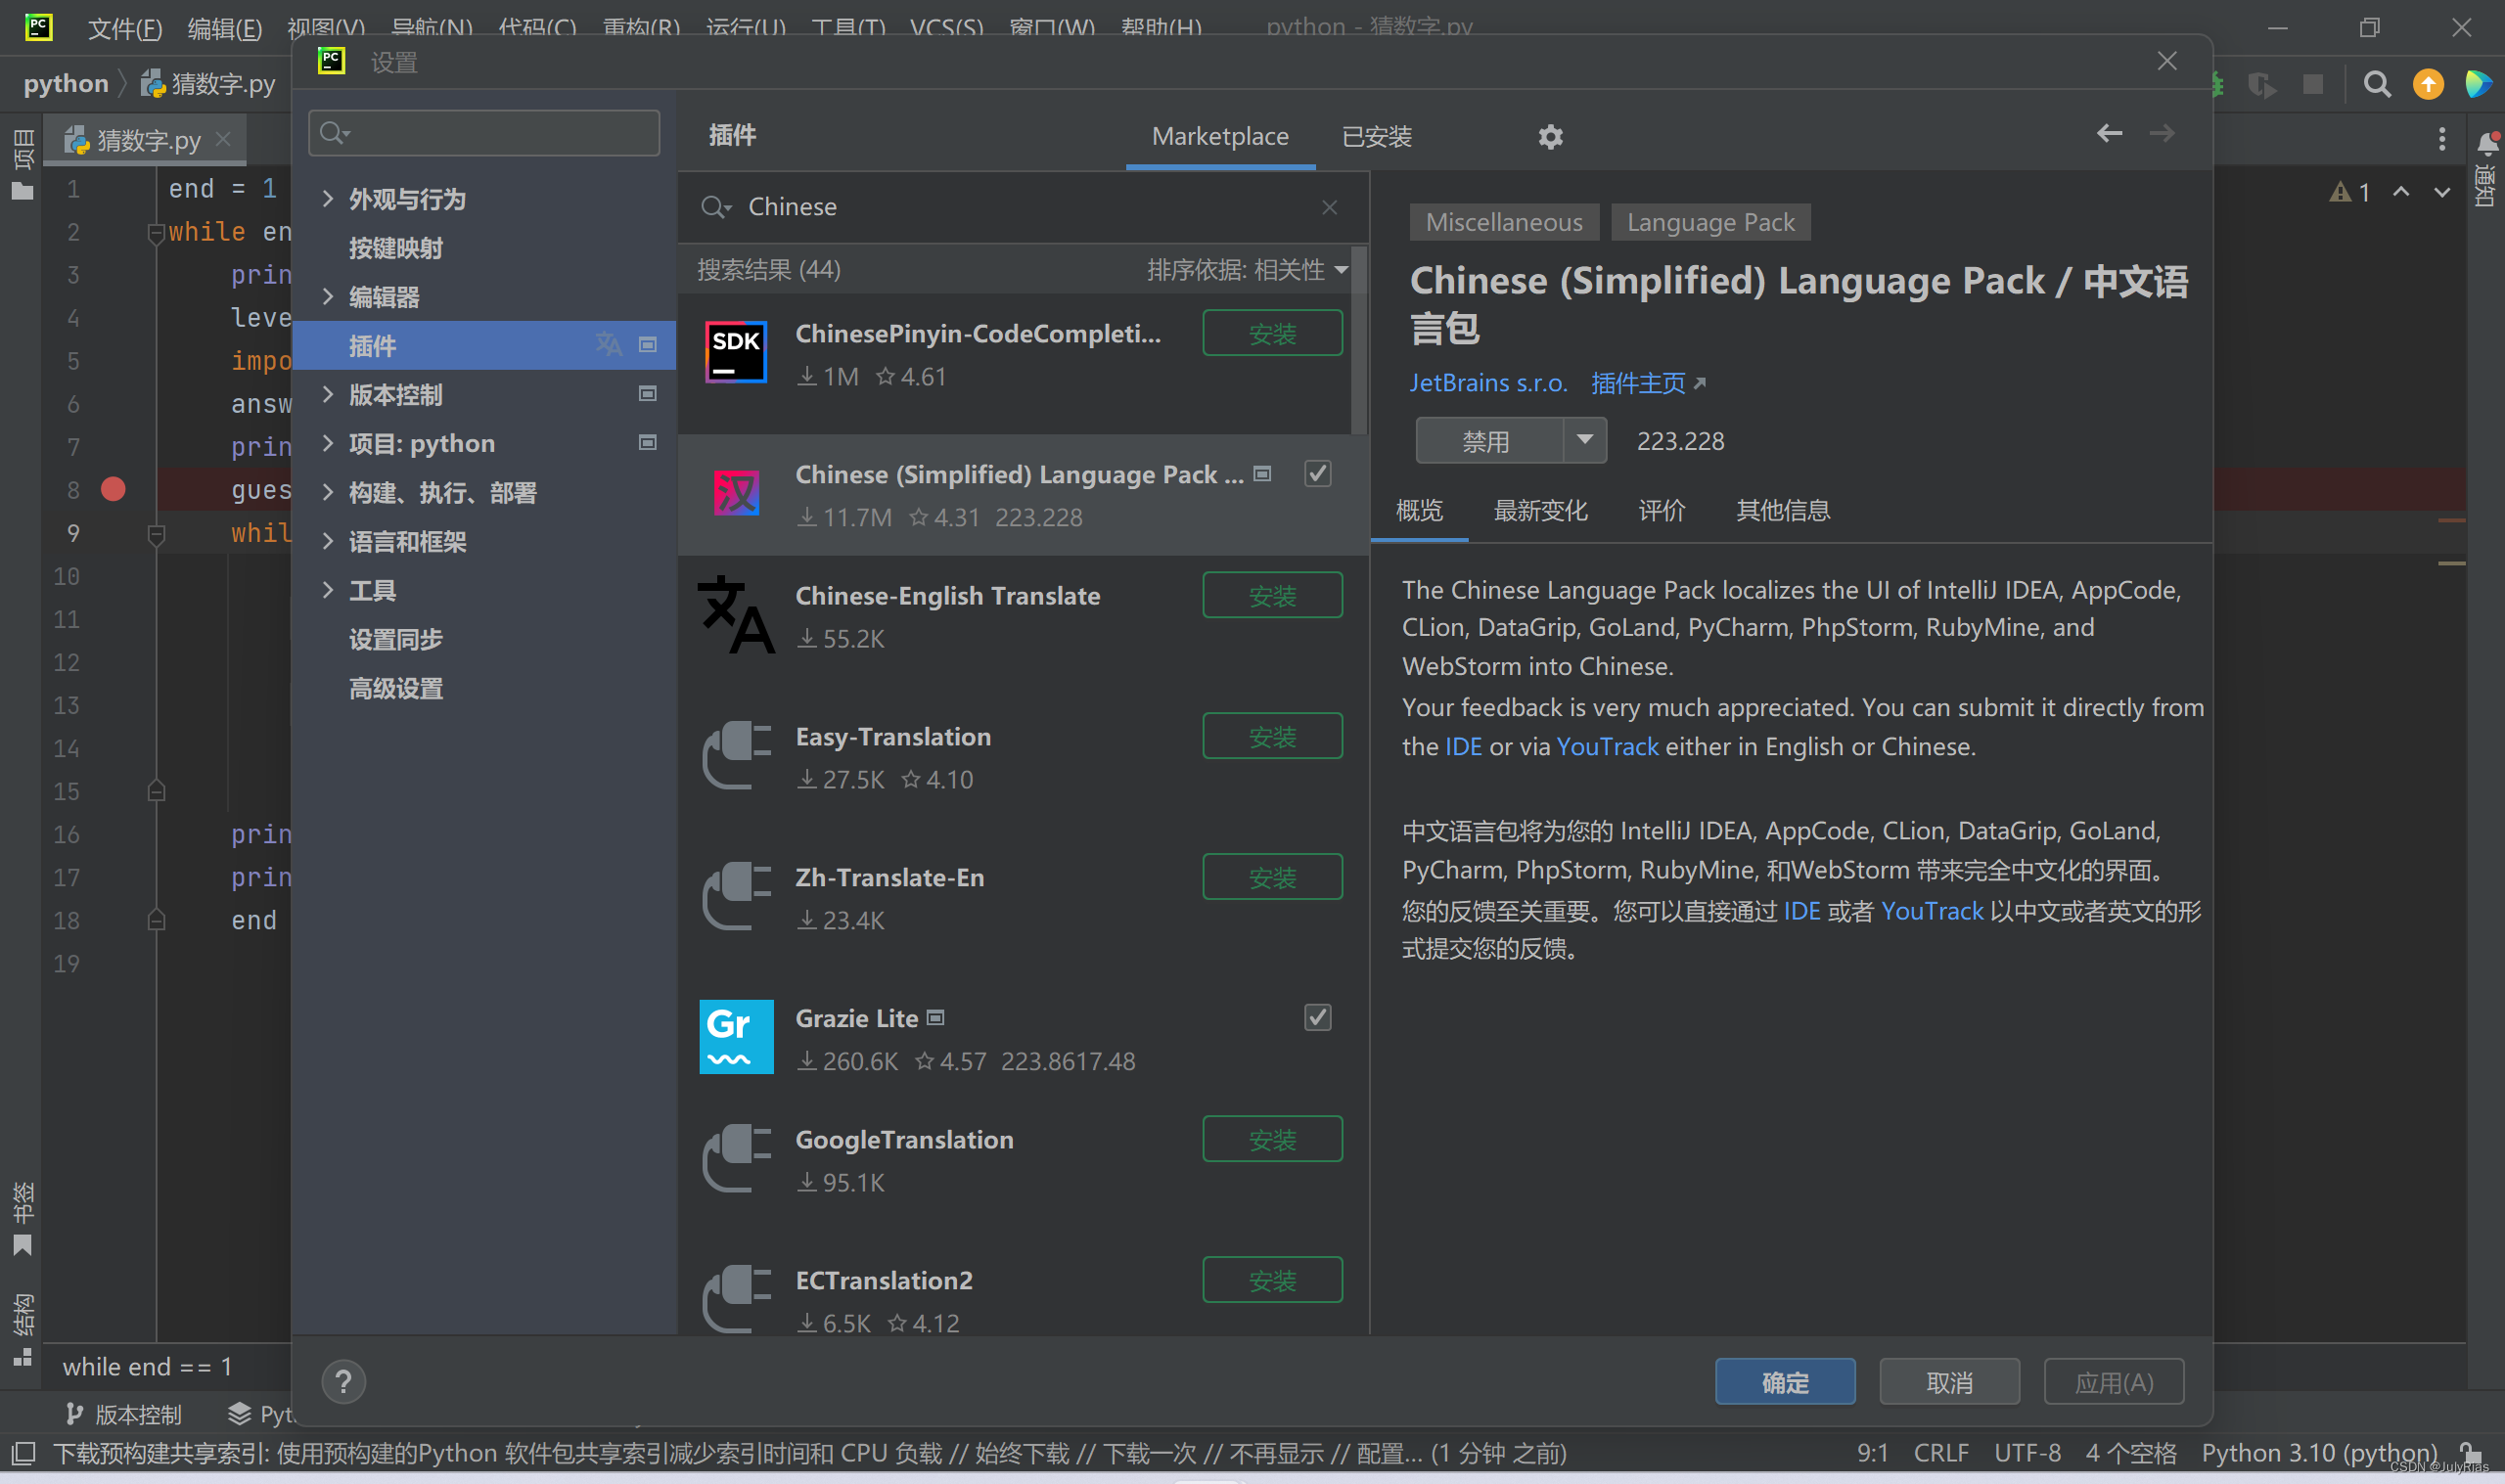Click Search Everywhere magnifier in main toolbar

(2377, 84)
